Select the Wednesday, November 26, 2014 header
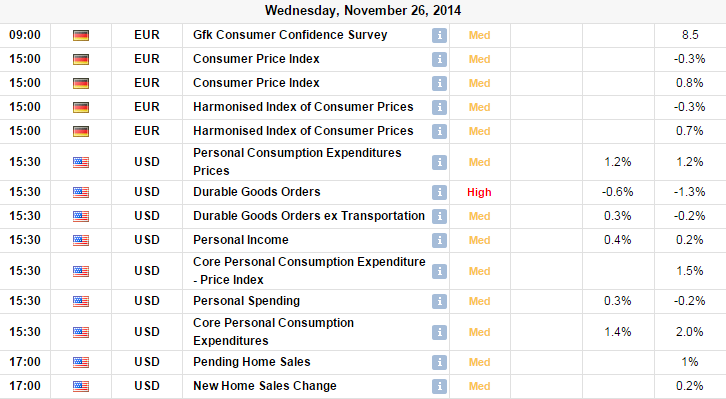The image size is (726, 399). point(363,11)
